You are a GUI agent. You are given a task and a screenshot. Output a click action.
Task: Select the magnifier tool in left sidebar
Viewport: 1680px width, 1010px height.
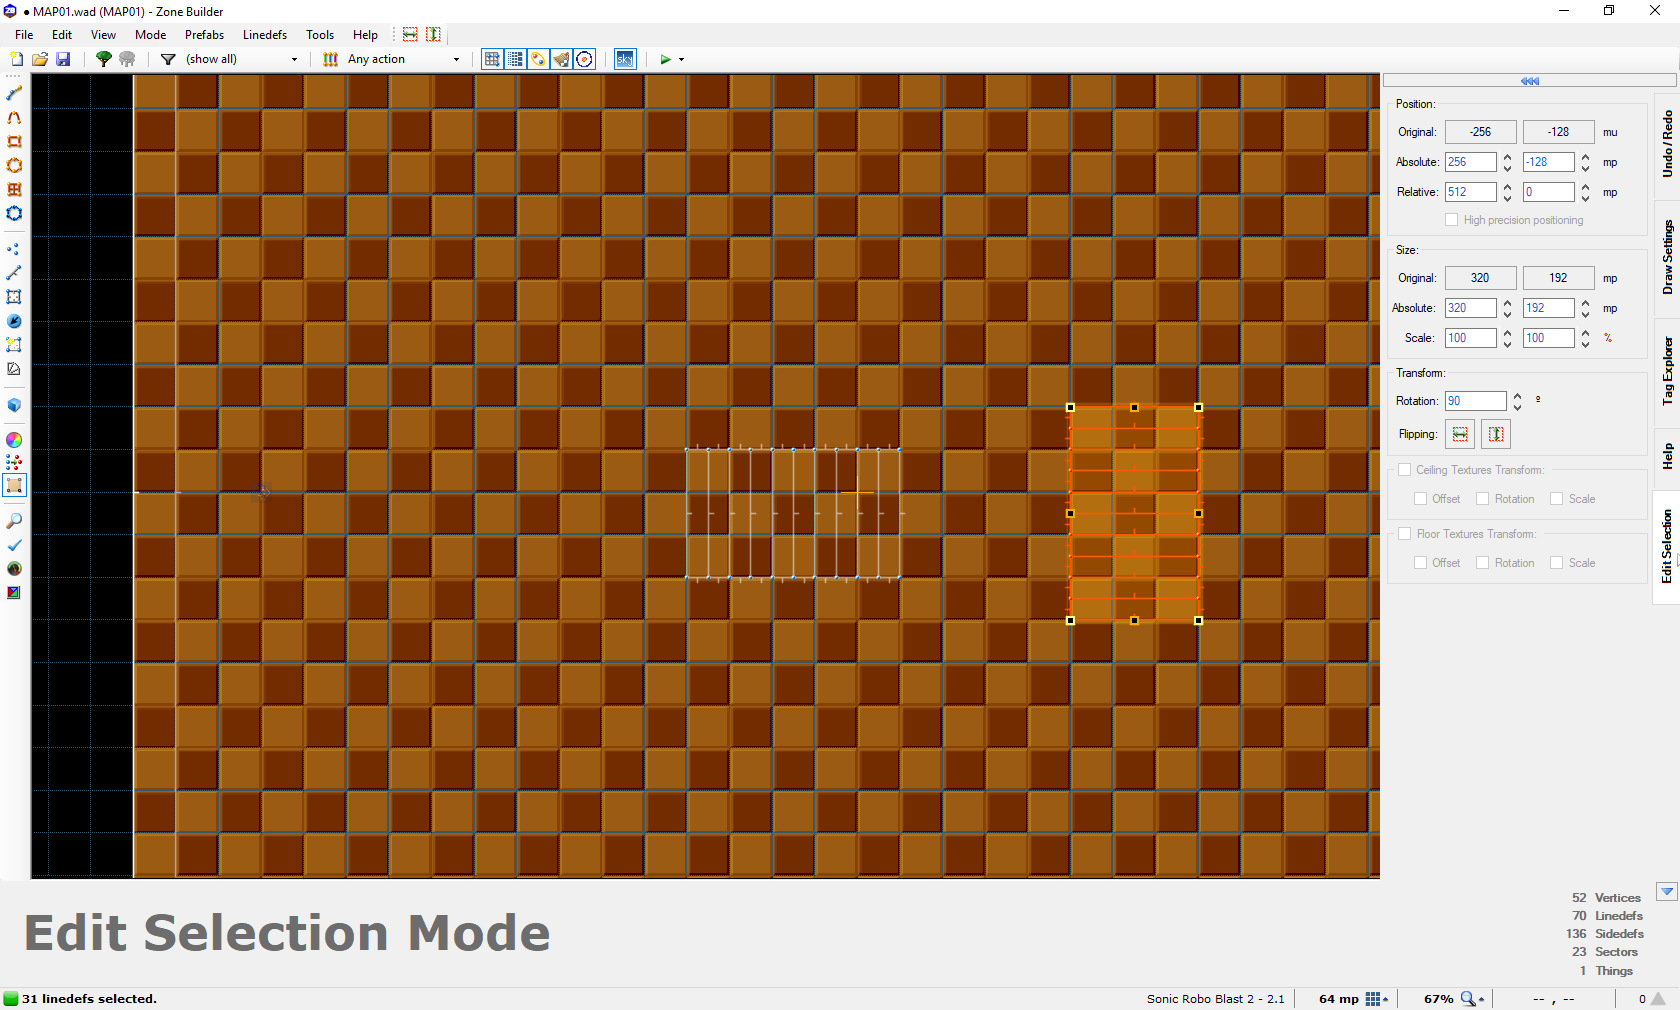(x=14, y=521)
